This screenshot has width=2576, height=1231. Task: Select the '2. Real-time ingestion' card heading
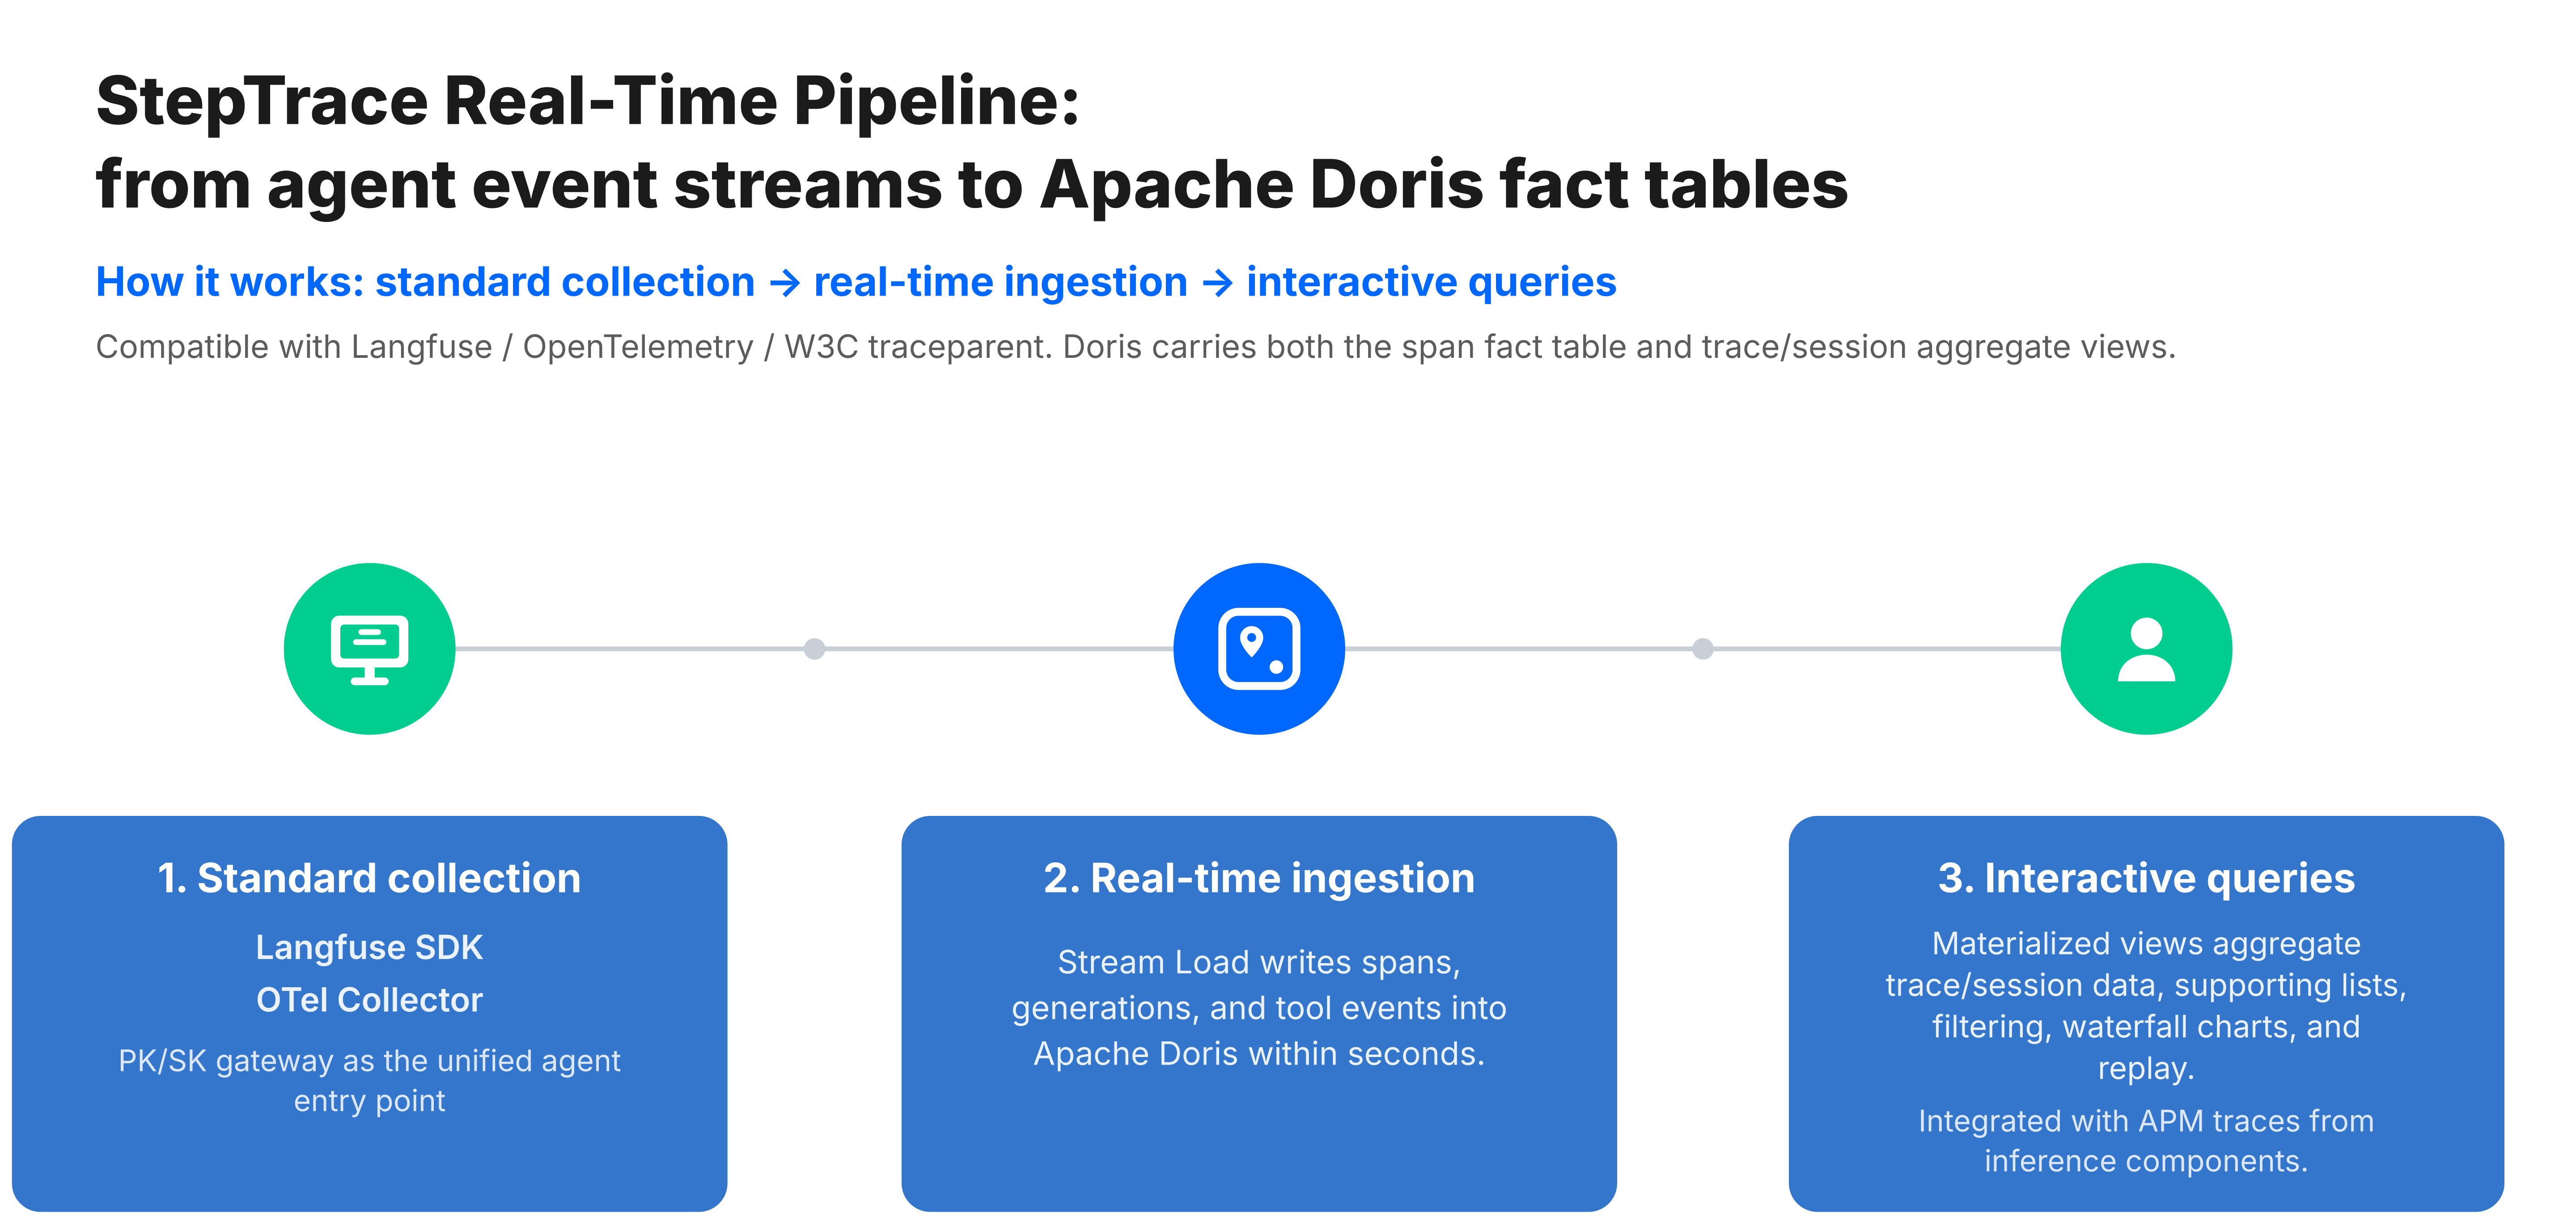click(1259, 878)
